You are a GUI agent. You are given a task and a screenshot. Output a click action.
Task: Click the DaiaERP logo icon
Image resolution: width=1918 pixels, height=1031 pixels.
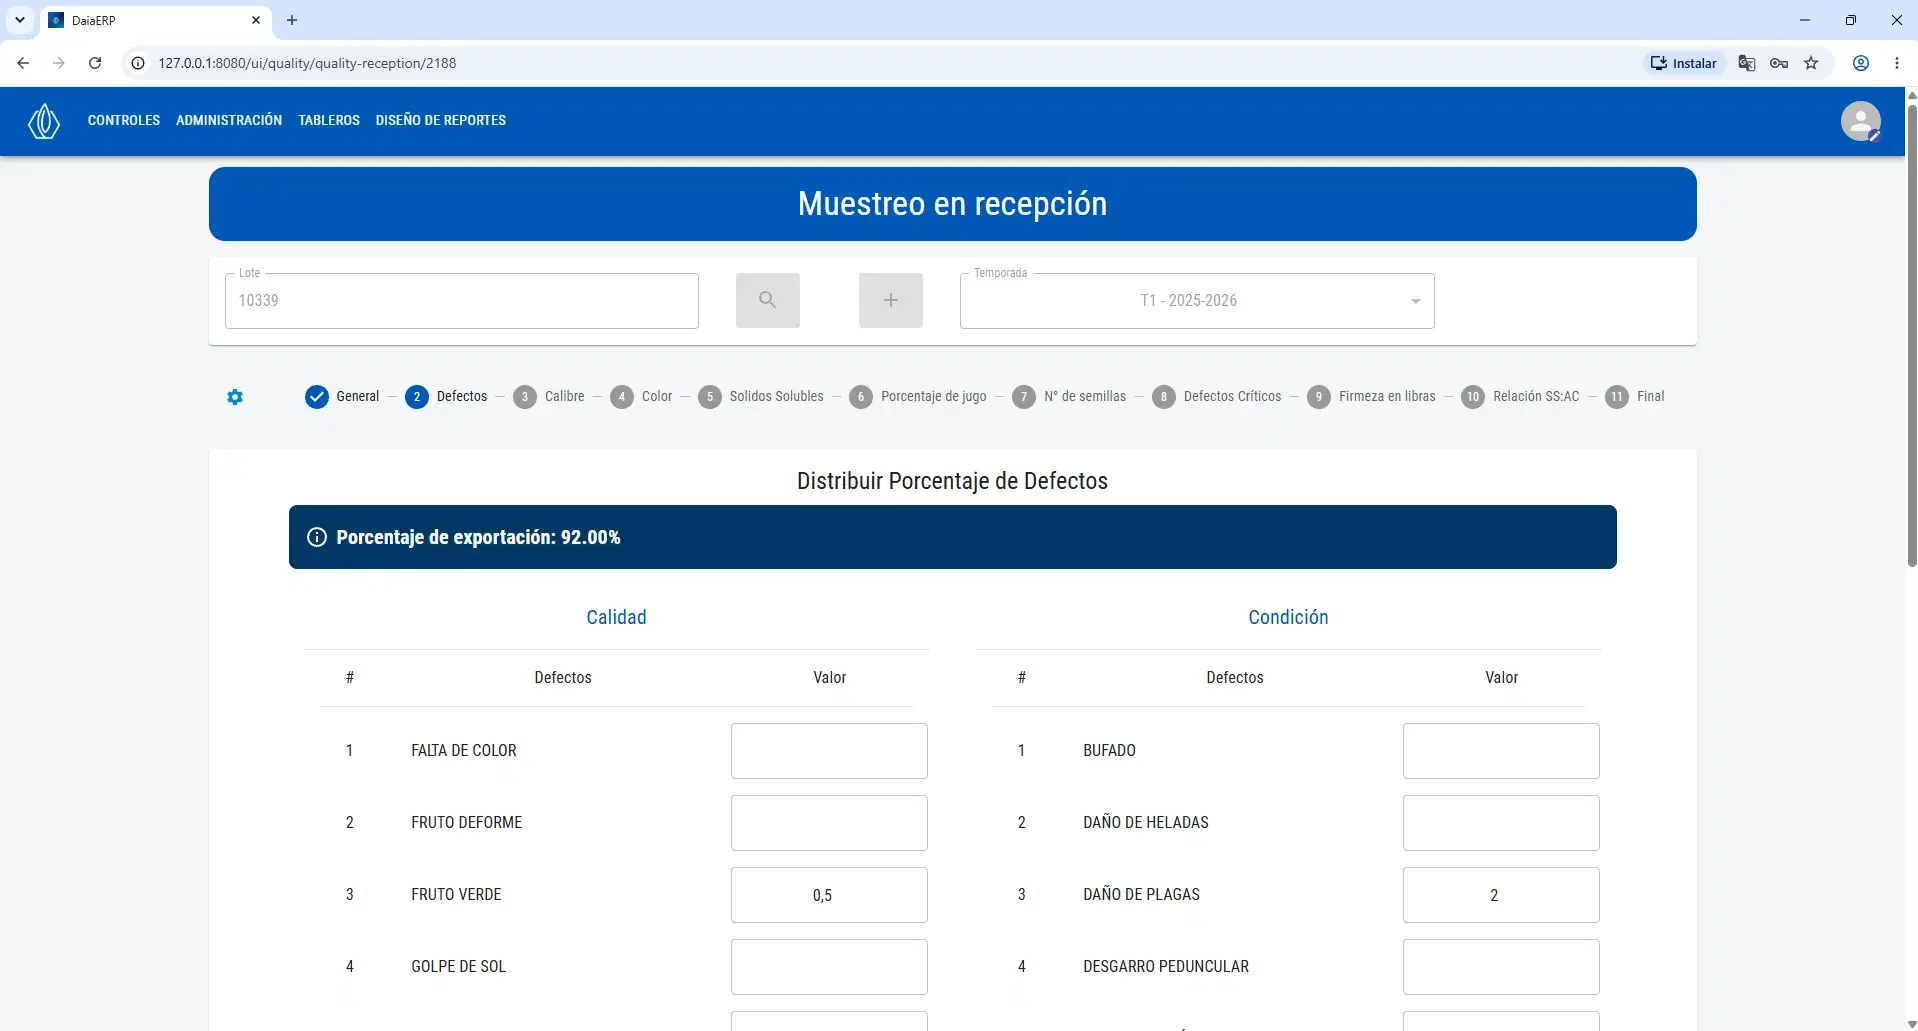(44, 121)
